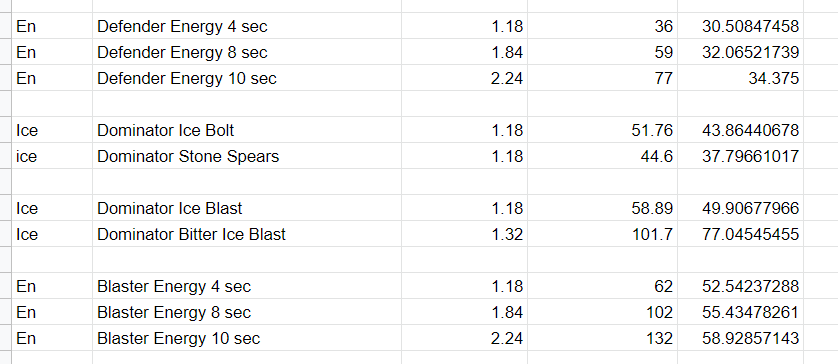Select the 'Dominator Bitter Ice Blast' cell

(x=247, y=234)
